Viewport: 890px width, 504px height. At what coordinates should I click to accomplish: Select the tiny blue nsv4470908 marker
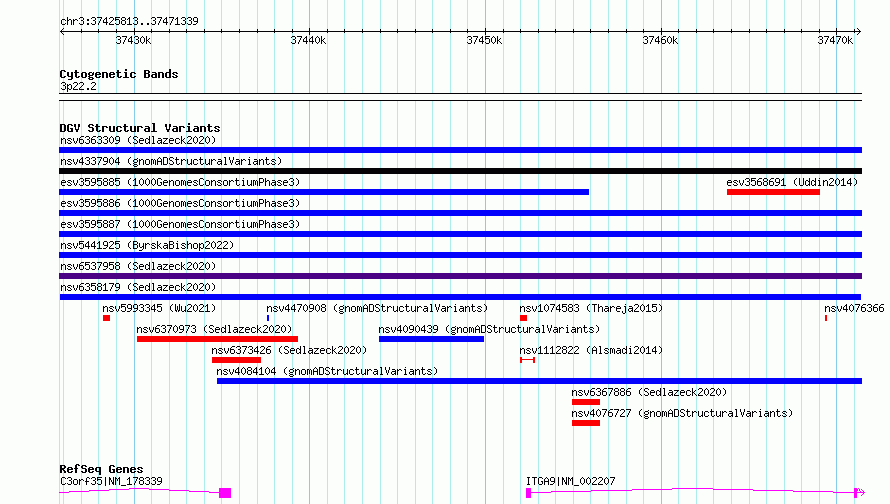(x=268, y=318)
